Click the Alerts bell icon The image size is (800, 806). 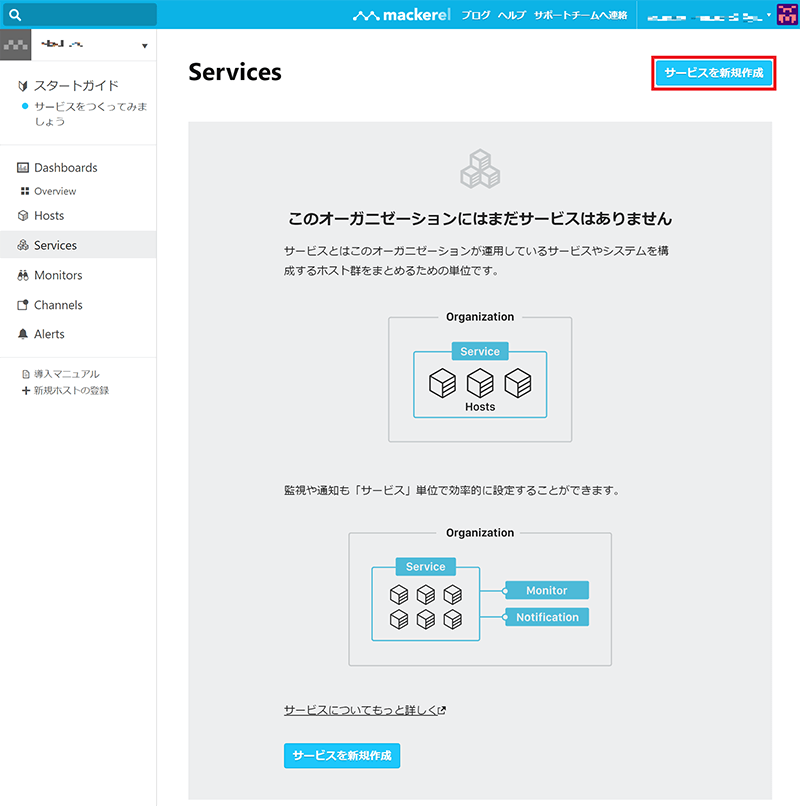(23, 335)
